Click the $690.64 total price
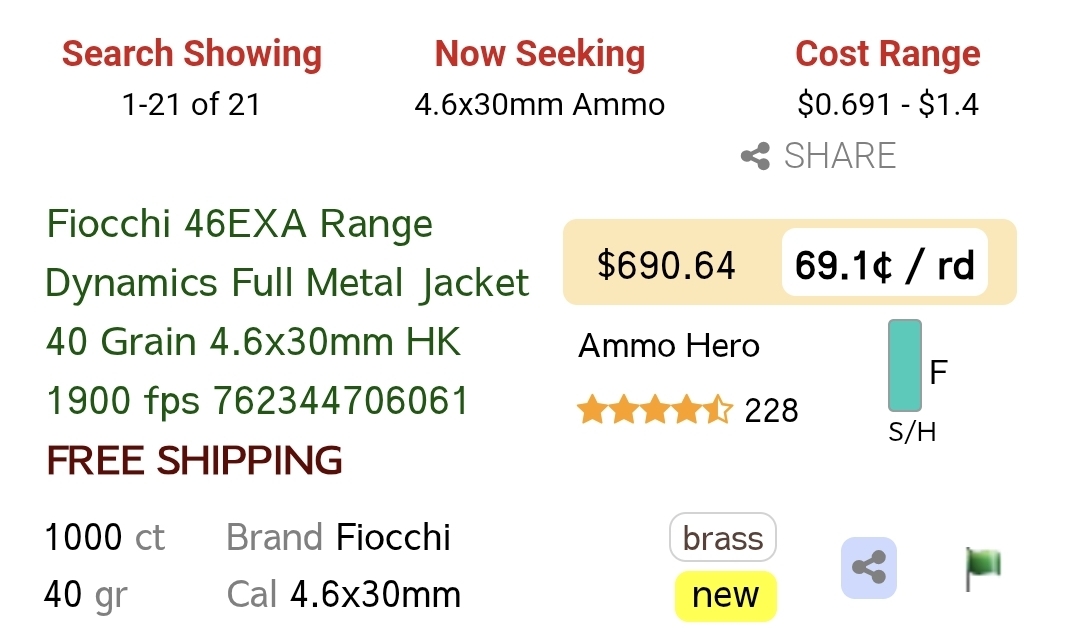The height and width of the screenshot is (636, 1080). [x=666, y=265]
